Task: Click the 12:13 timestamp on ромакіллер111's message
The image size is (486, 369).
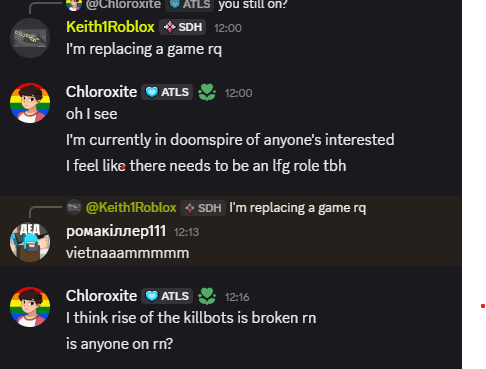Action: tap(186, 232)
